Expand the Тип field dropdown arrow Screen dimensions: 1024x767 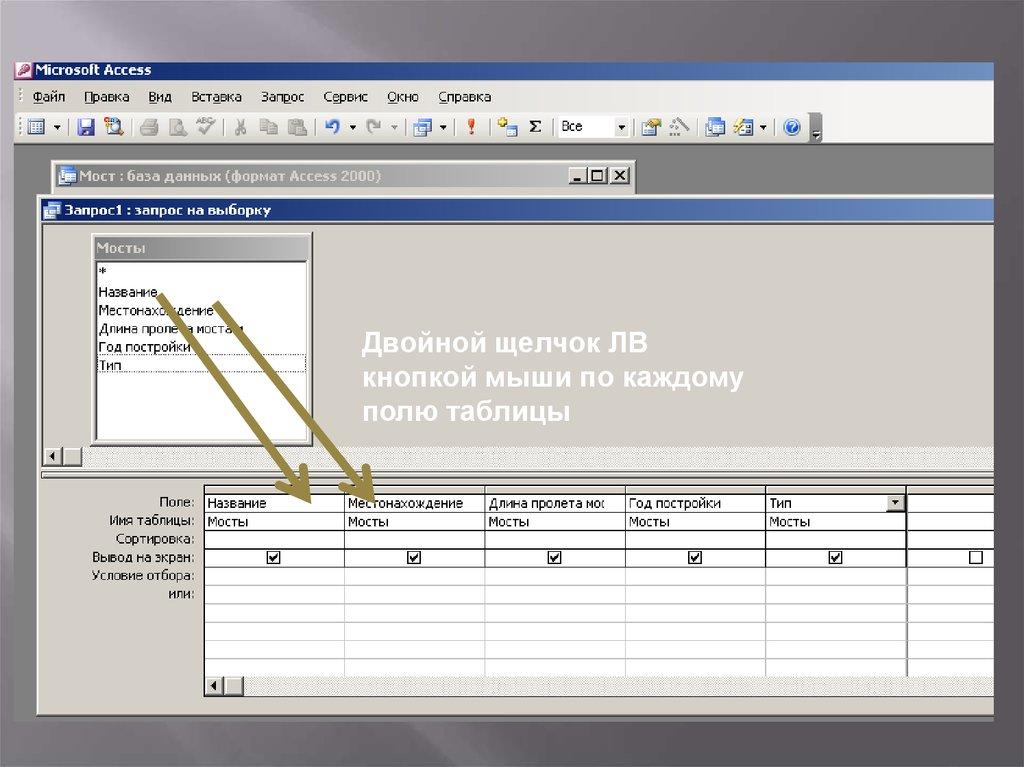pyautogui.click(x=895, y=504)
